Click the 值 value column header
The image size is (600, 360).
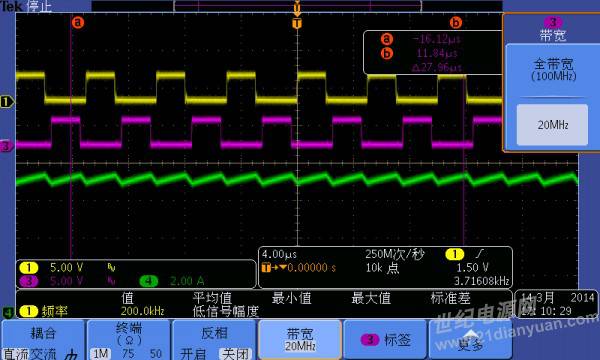pos(127,298)
